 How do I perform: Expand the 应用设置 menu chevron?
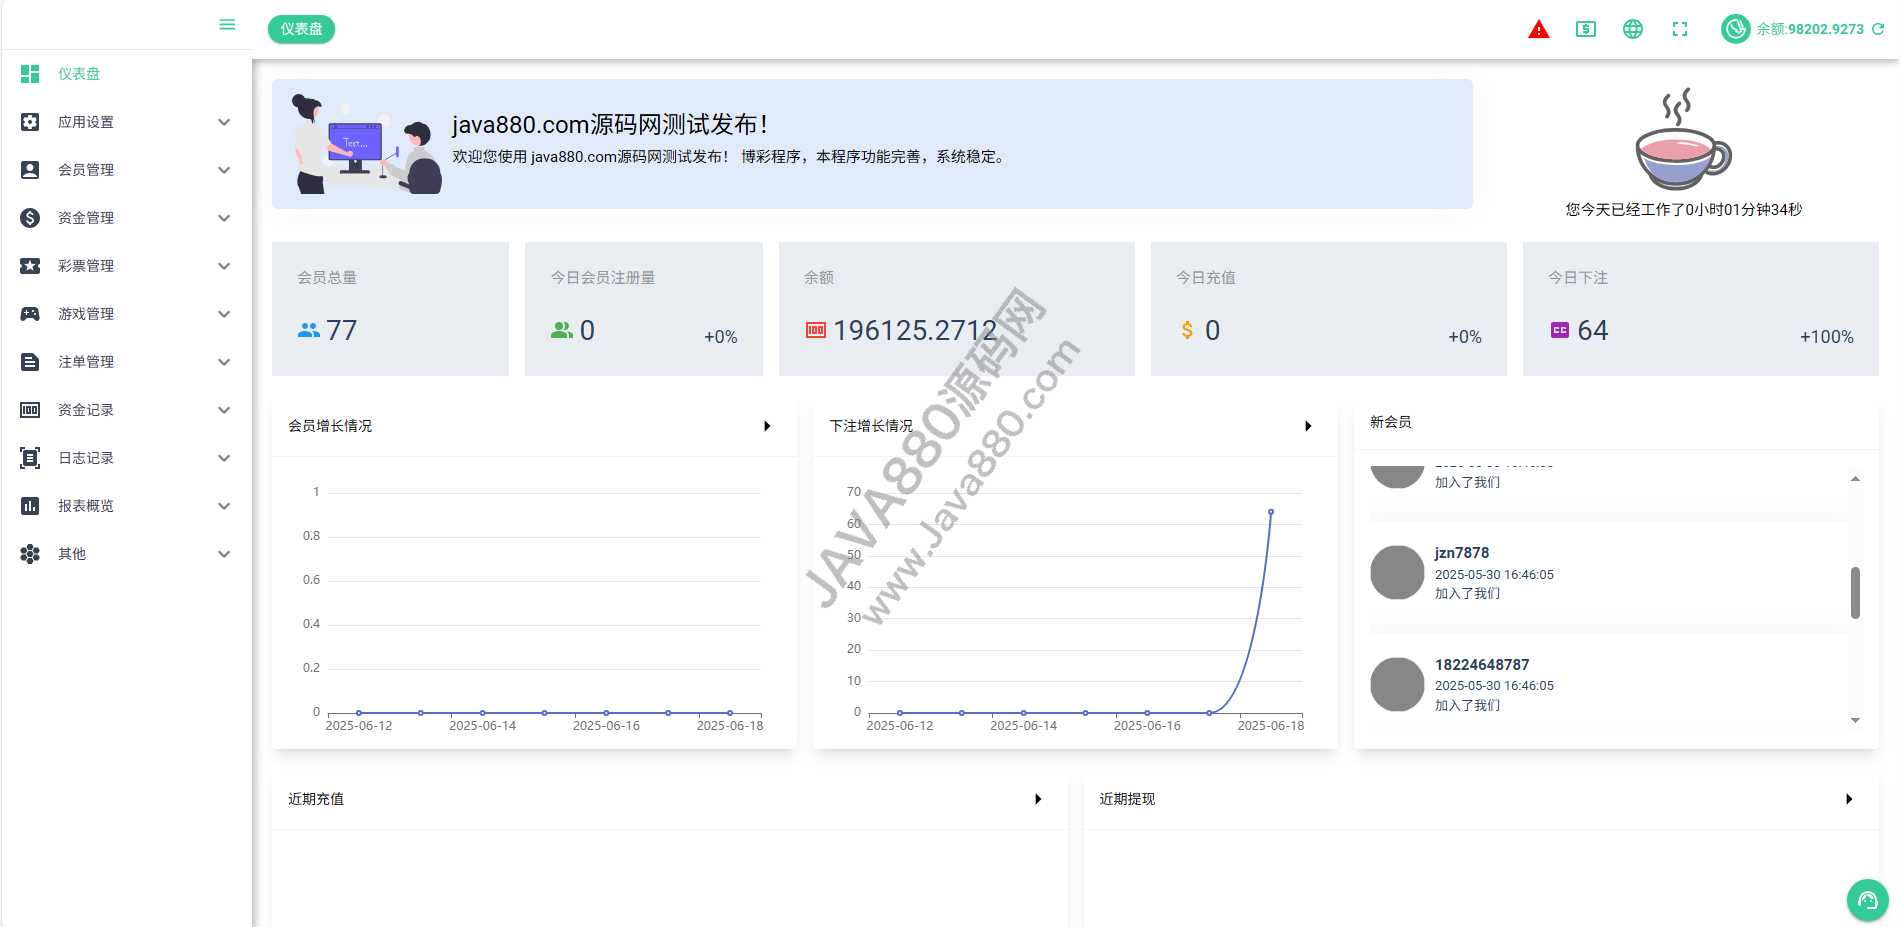[224, 122]
